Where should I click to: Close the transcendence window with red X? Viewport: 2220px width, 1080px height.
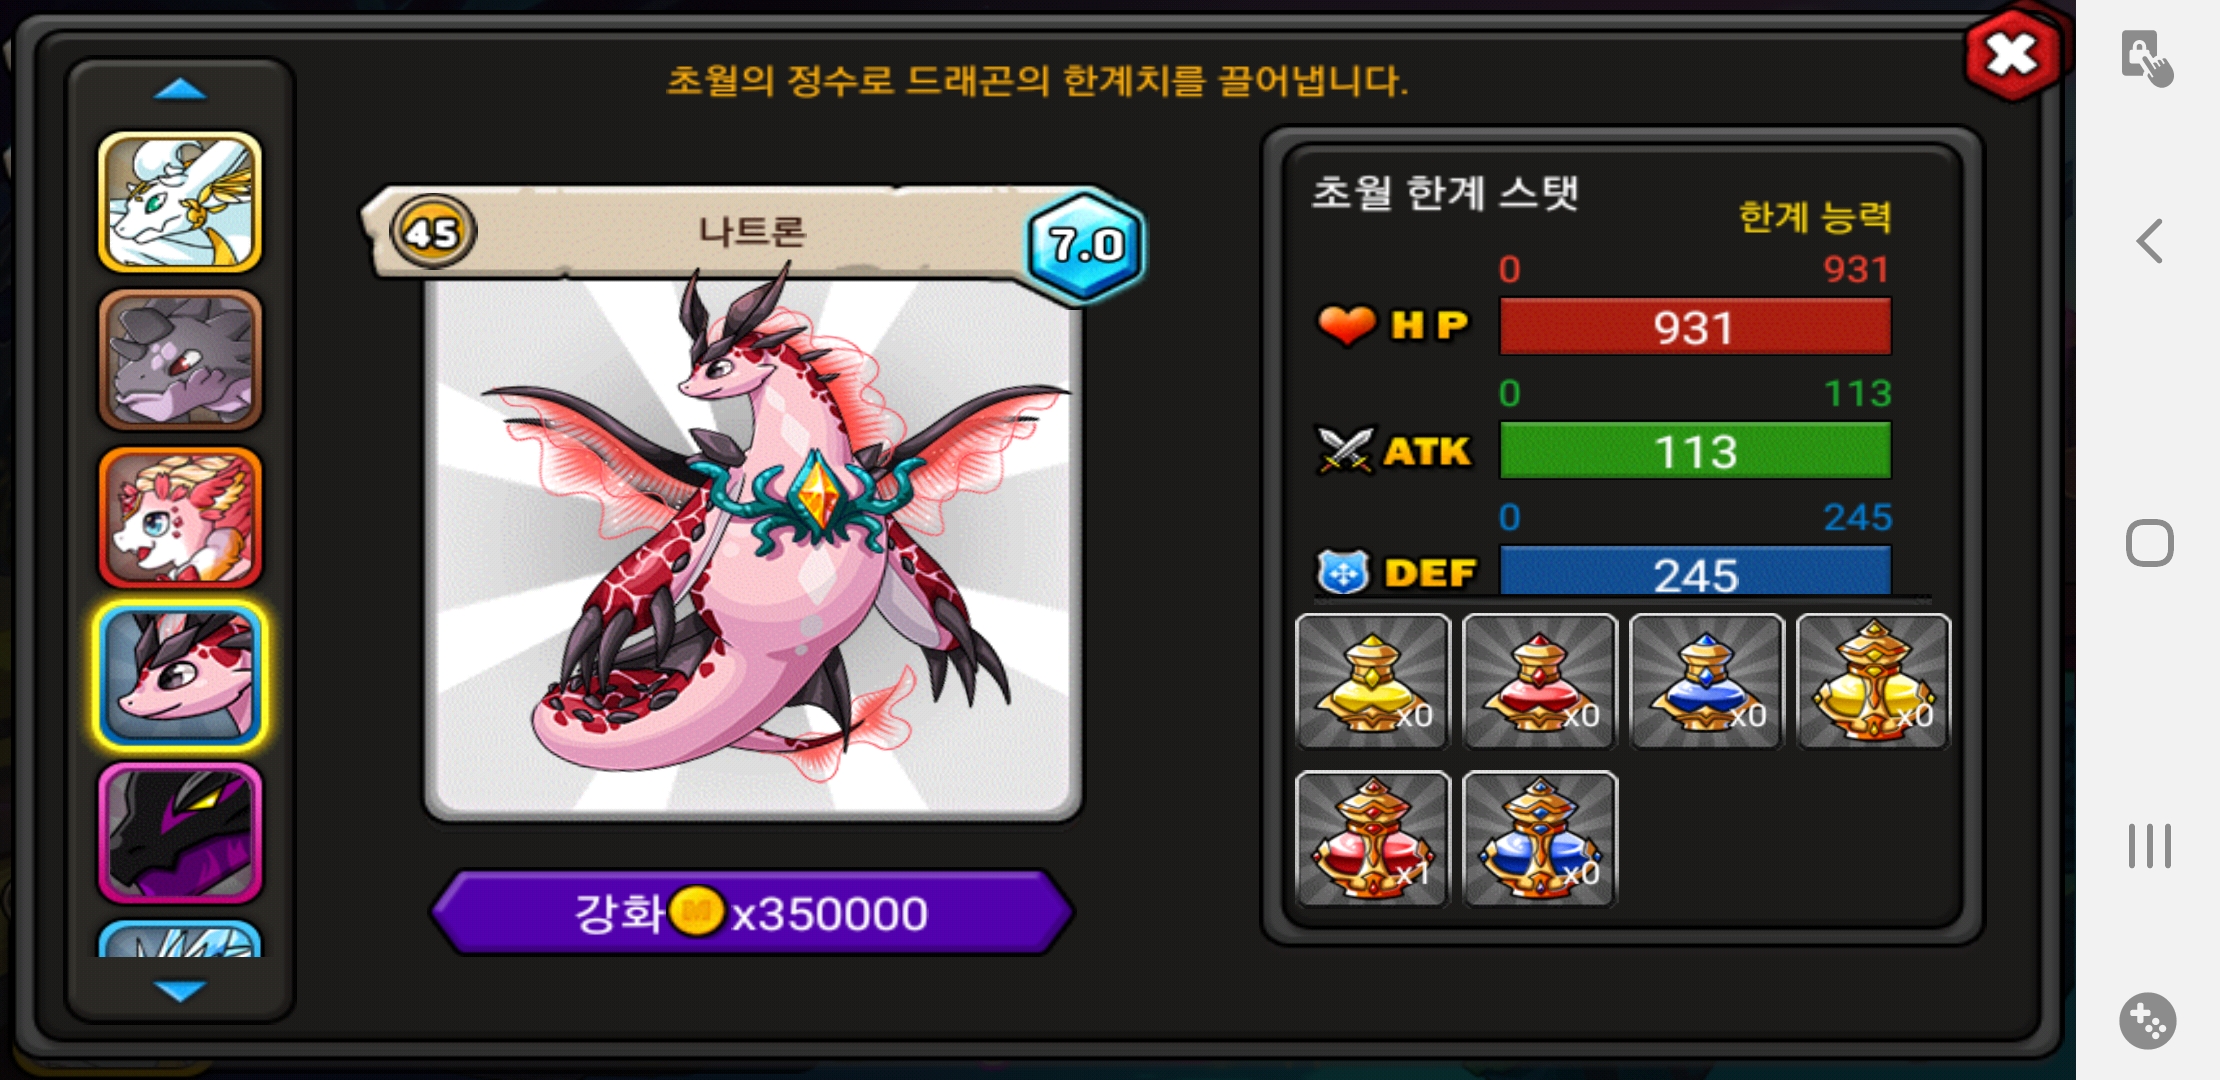pyautogui.click(x=2012, y=54)
